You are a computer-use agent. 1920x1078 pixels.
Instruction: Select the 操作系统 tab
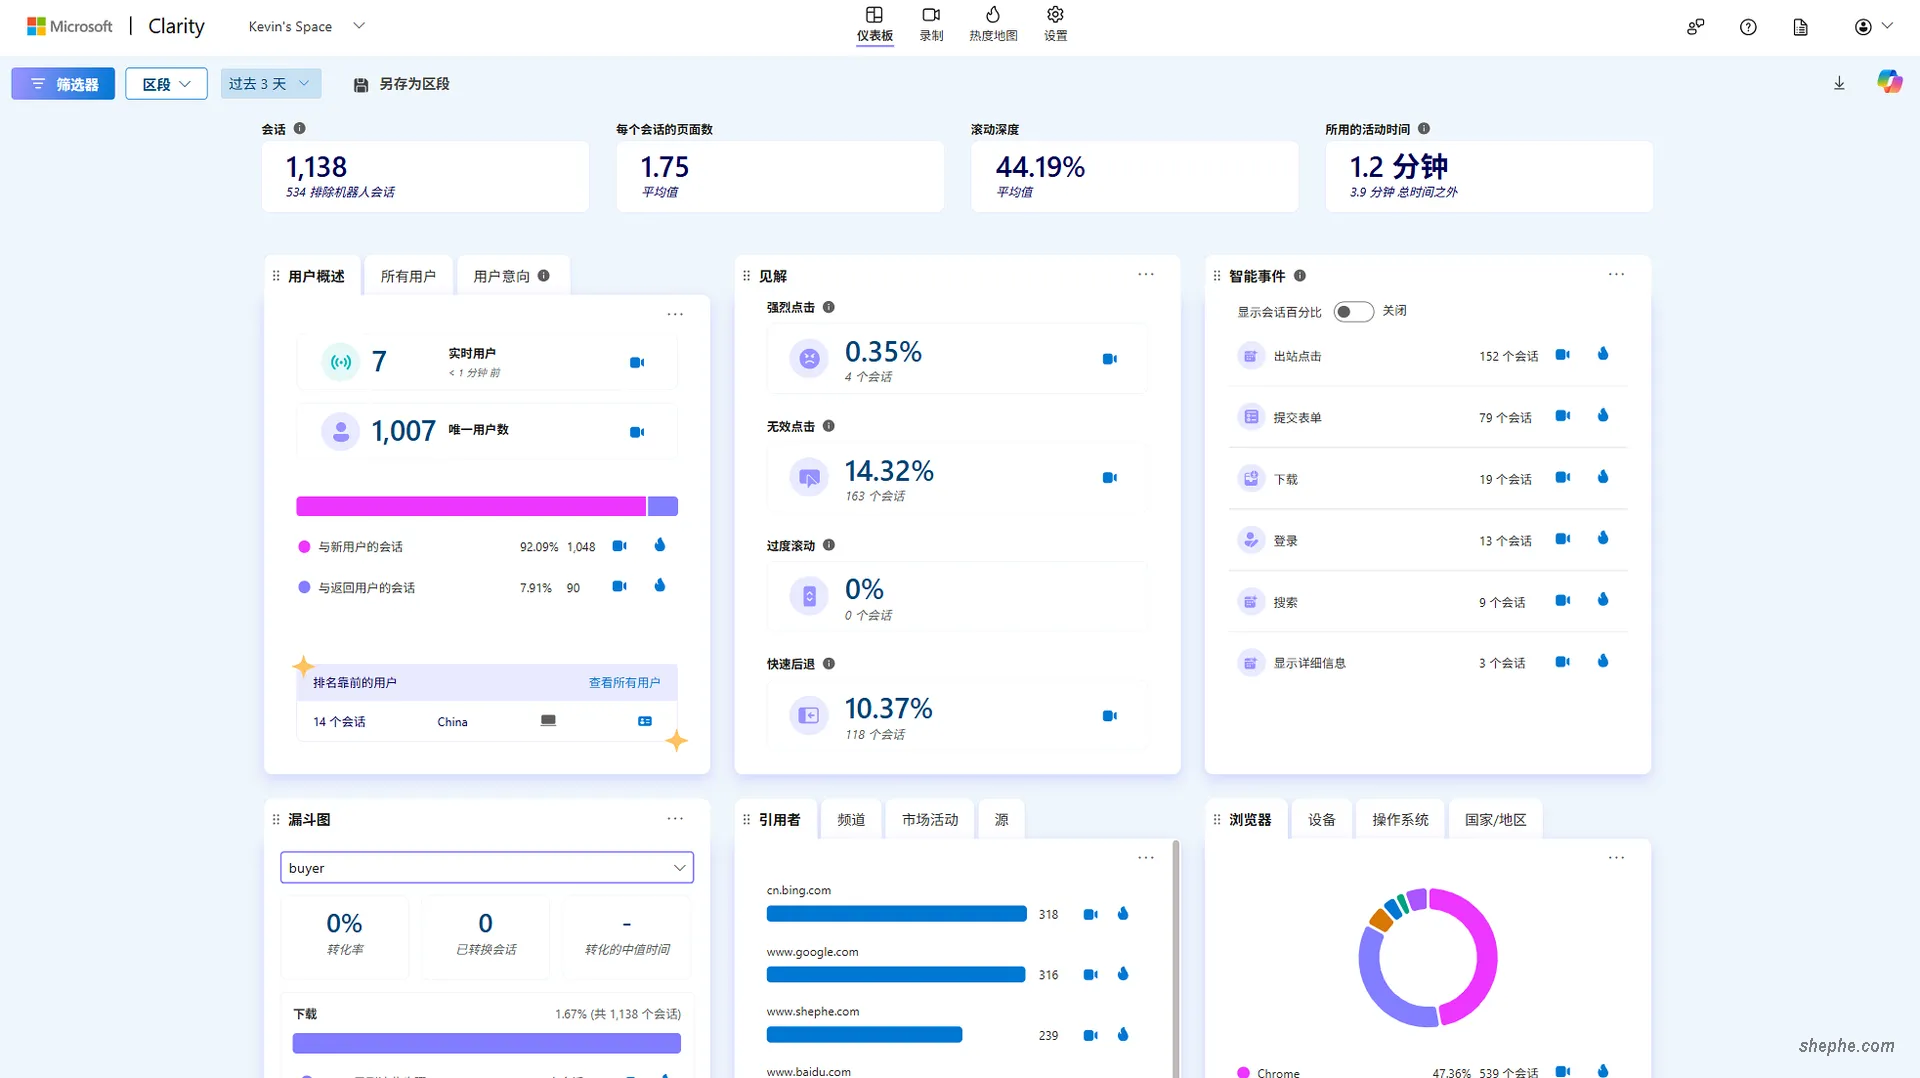(x=1399, y=820)
